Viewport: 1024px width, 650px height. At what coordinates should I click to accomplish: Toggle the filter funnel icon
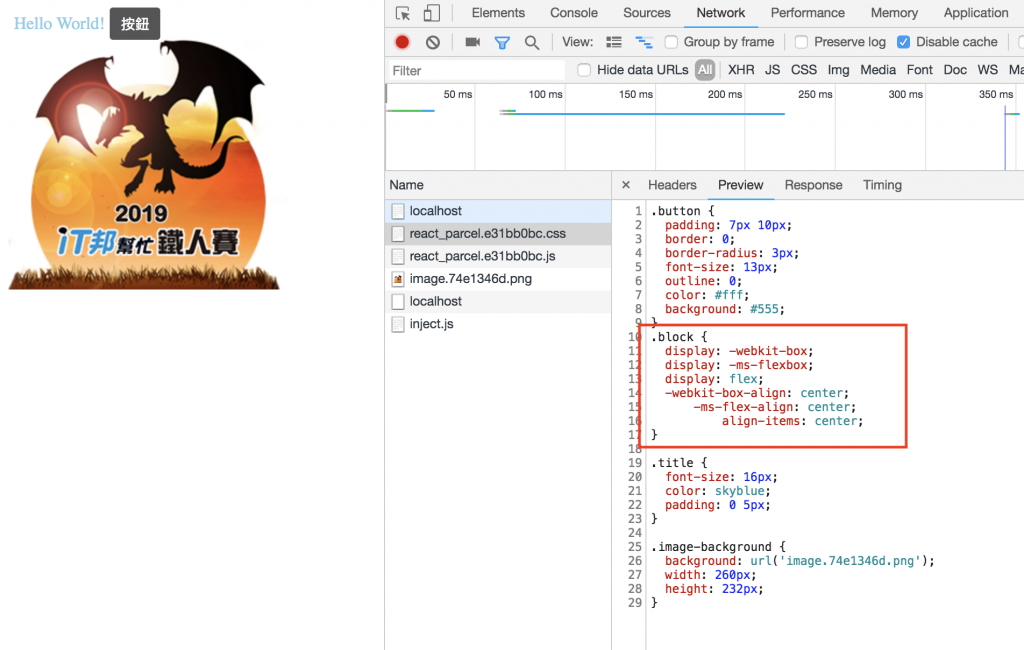tap(502, 42)
